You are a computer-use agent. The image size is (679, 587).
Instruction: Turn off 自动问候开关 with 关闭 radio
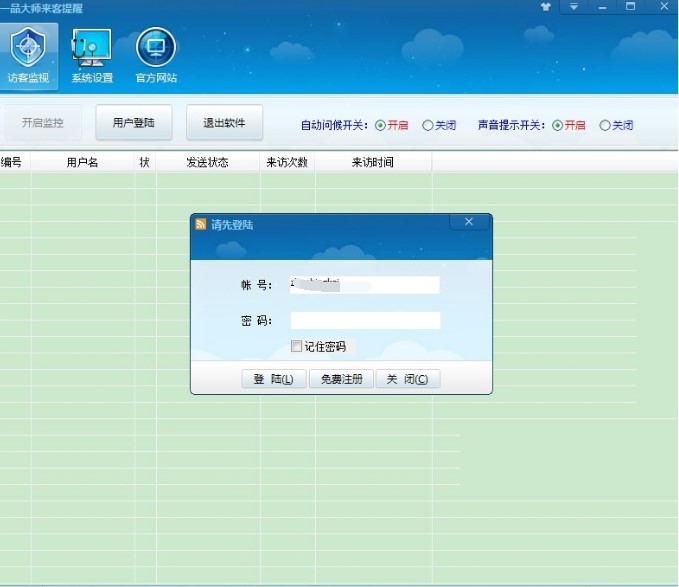pyautogui.click(x=427, y=126)
